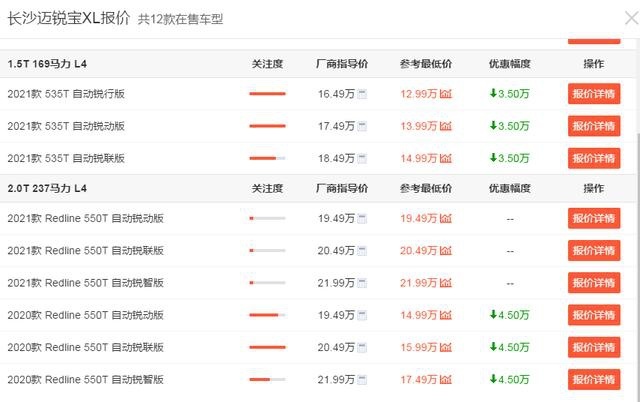Click 报价详情 for 2021款 Redline 550T 自动锐联版

pyautogui.click(x=594, y=251)
